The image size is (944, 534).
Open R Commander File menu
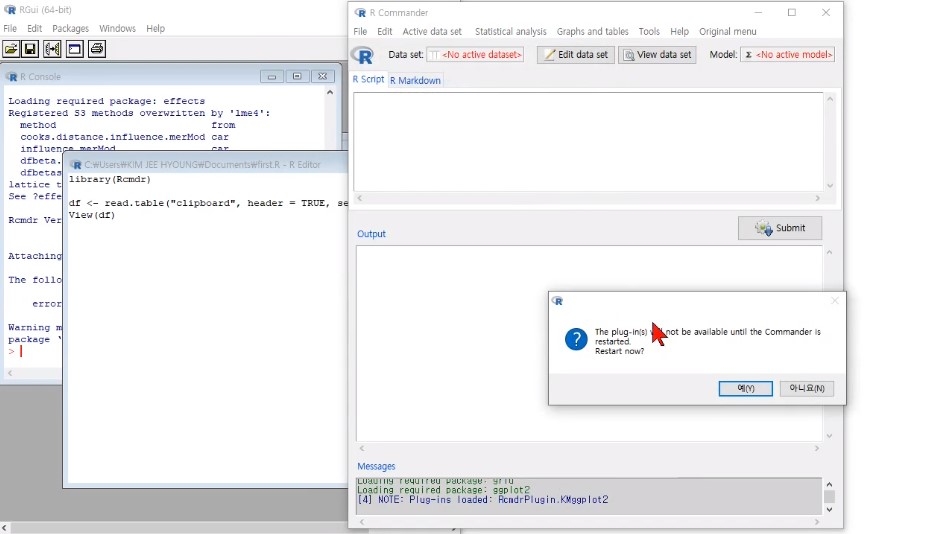[360, 31]
